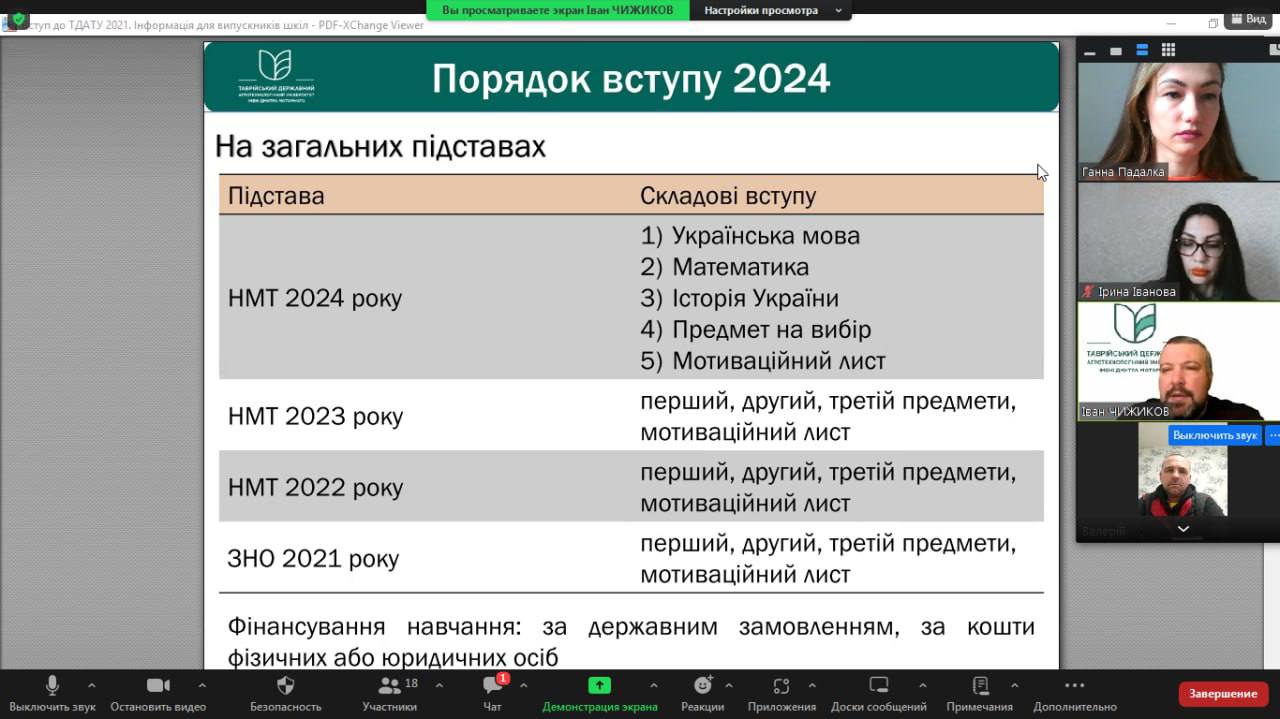Click red Завершение end meeting button

pyautogui.click(x=1223, y=693)
